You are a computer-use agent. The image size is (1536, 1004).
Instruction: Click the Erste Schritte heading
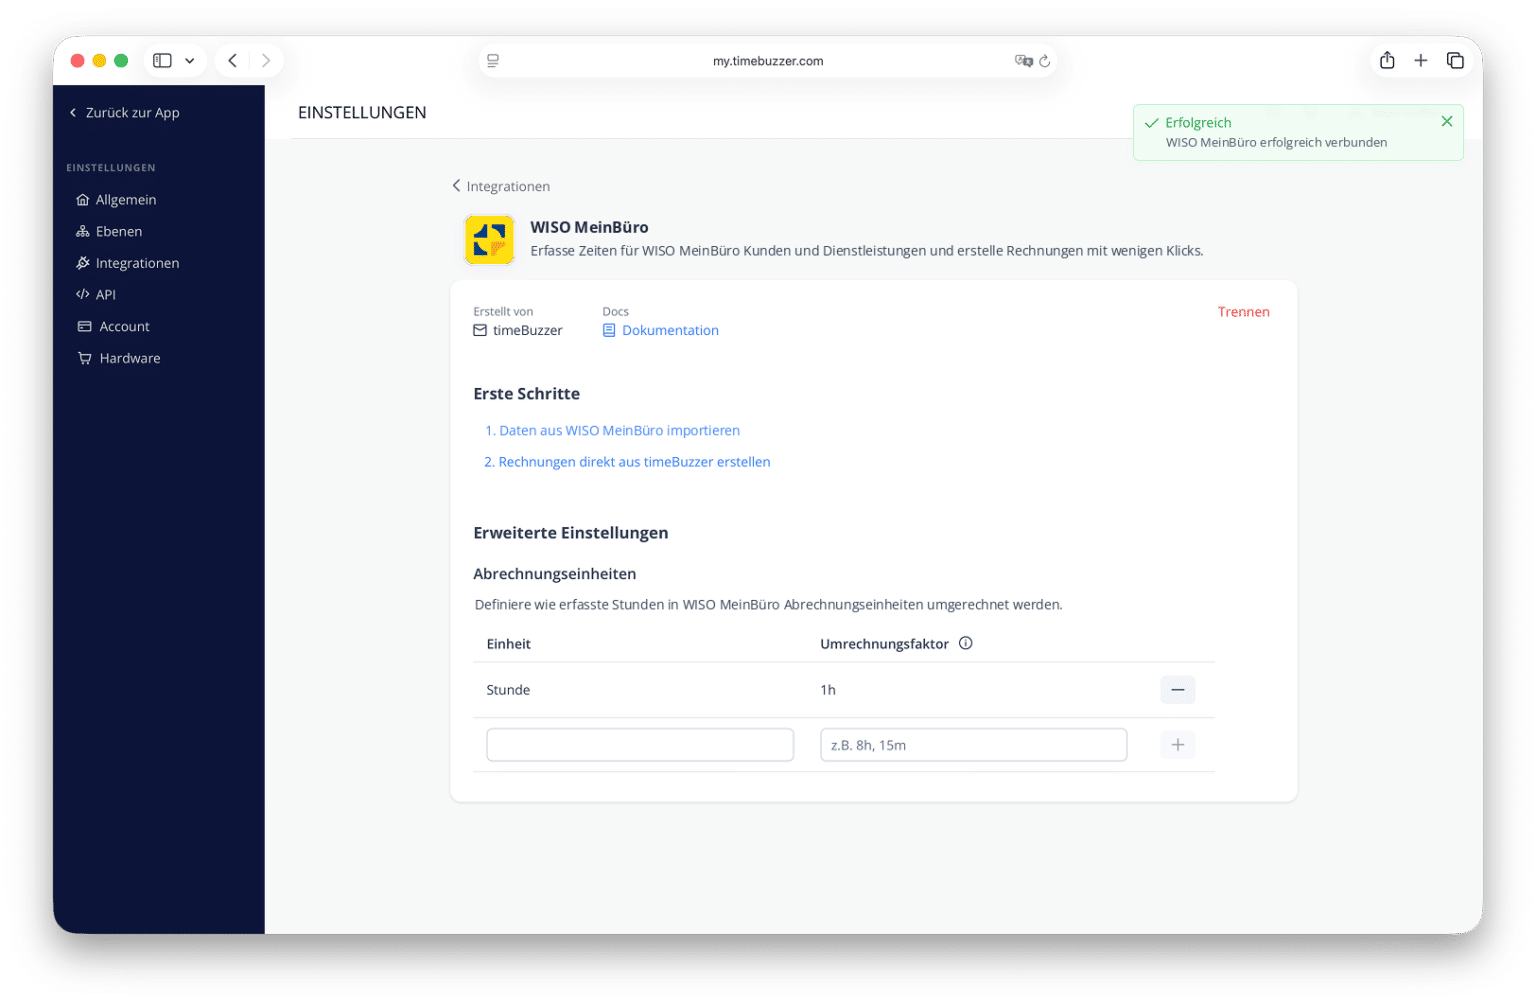526,394
